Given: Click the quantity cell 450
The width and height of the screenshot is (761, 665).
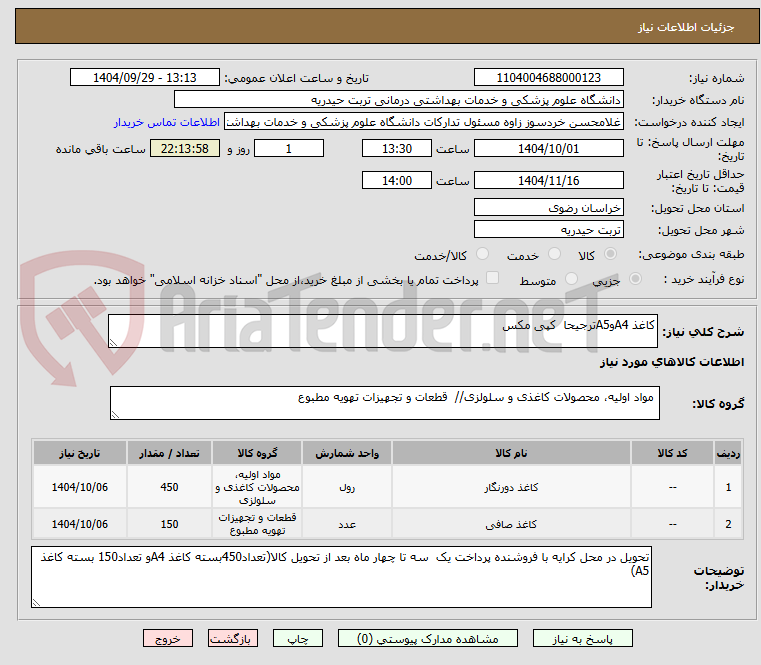Looking at the screenshot, I should tap(169, 487).
